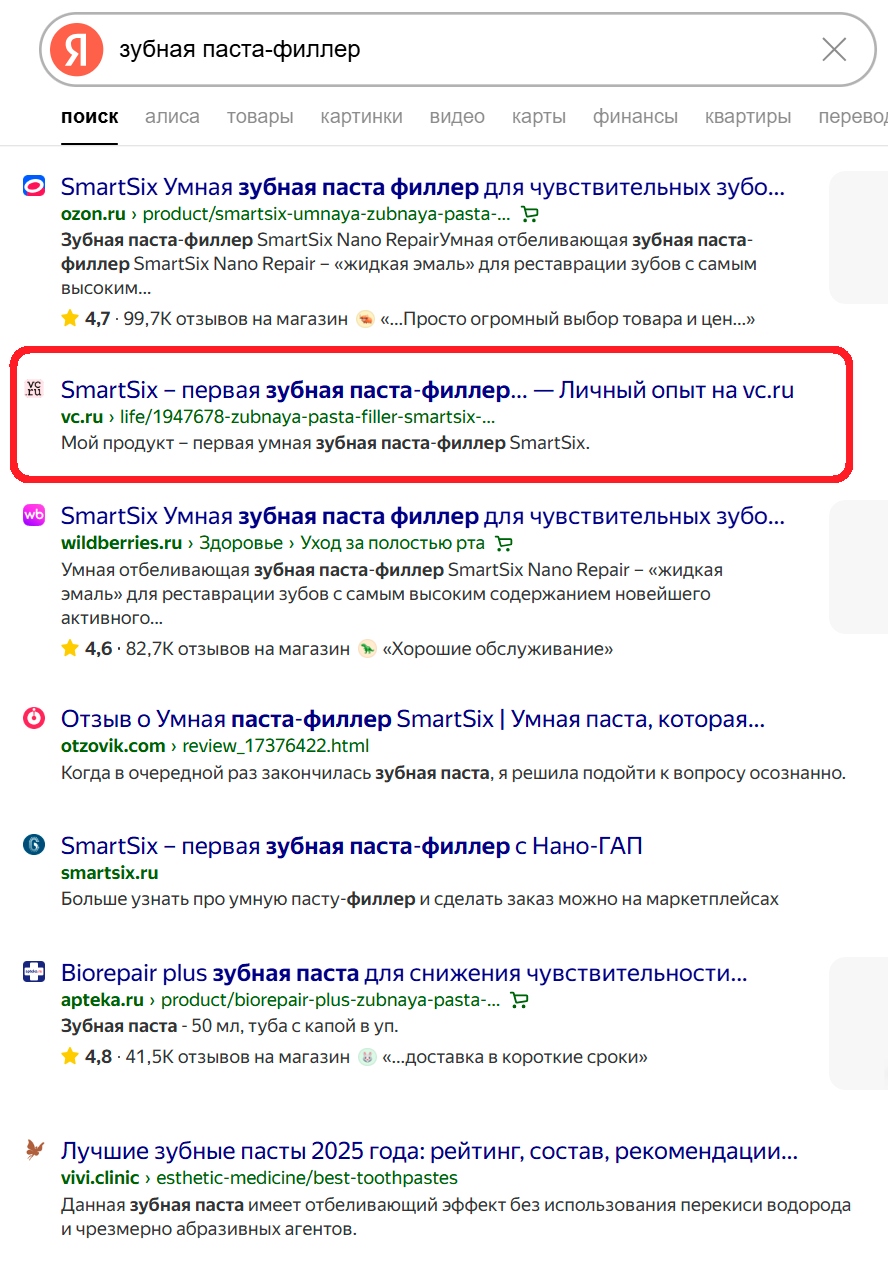Open the «...доставка в короткие сроки» review snippet
The image size is (888, 1278).
[515, 1057]
